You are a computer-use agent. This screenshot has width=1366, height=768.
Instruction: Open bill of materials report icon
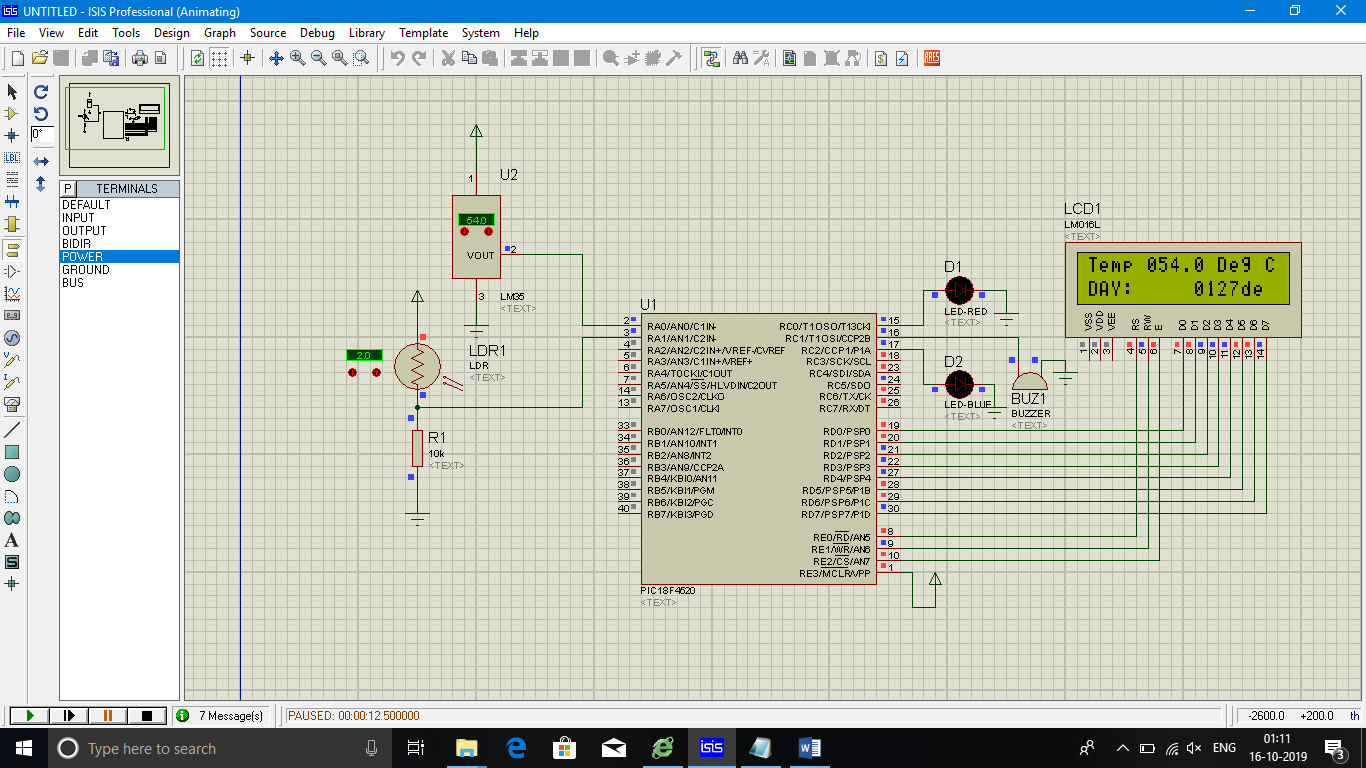click(880, 58)
